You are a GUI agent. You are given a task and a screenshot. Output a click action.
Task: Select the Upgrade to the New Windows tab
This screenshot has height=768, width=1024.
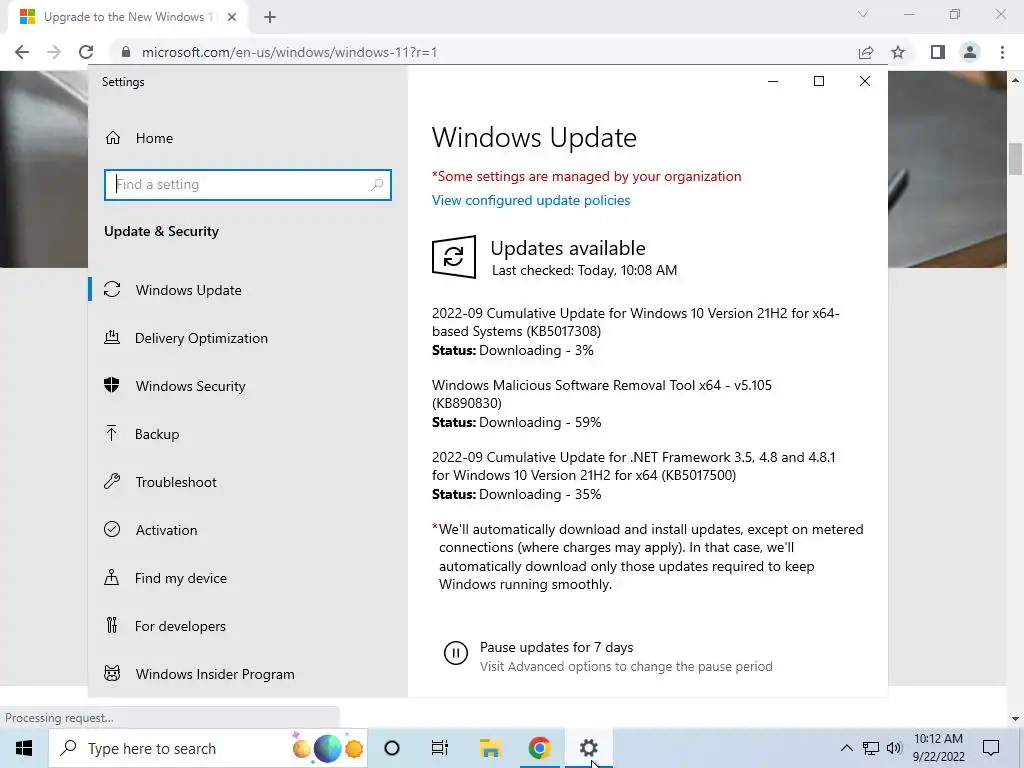tap(128, 17)
